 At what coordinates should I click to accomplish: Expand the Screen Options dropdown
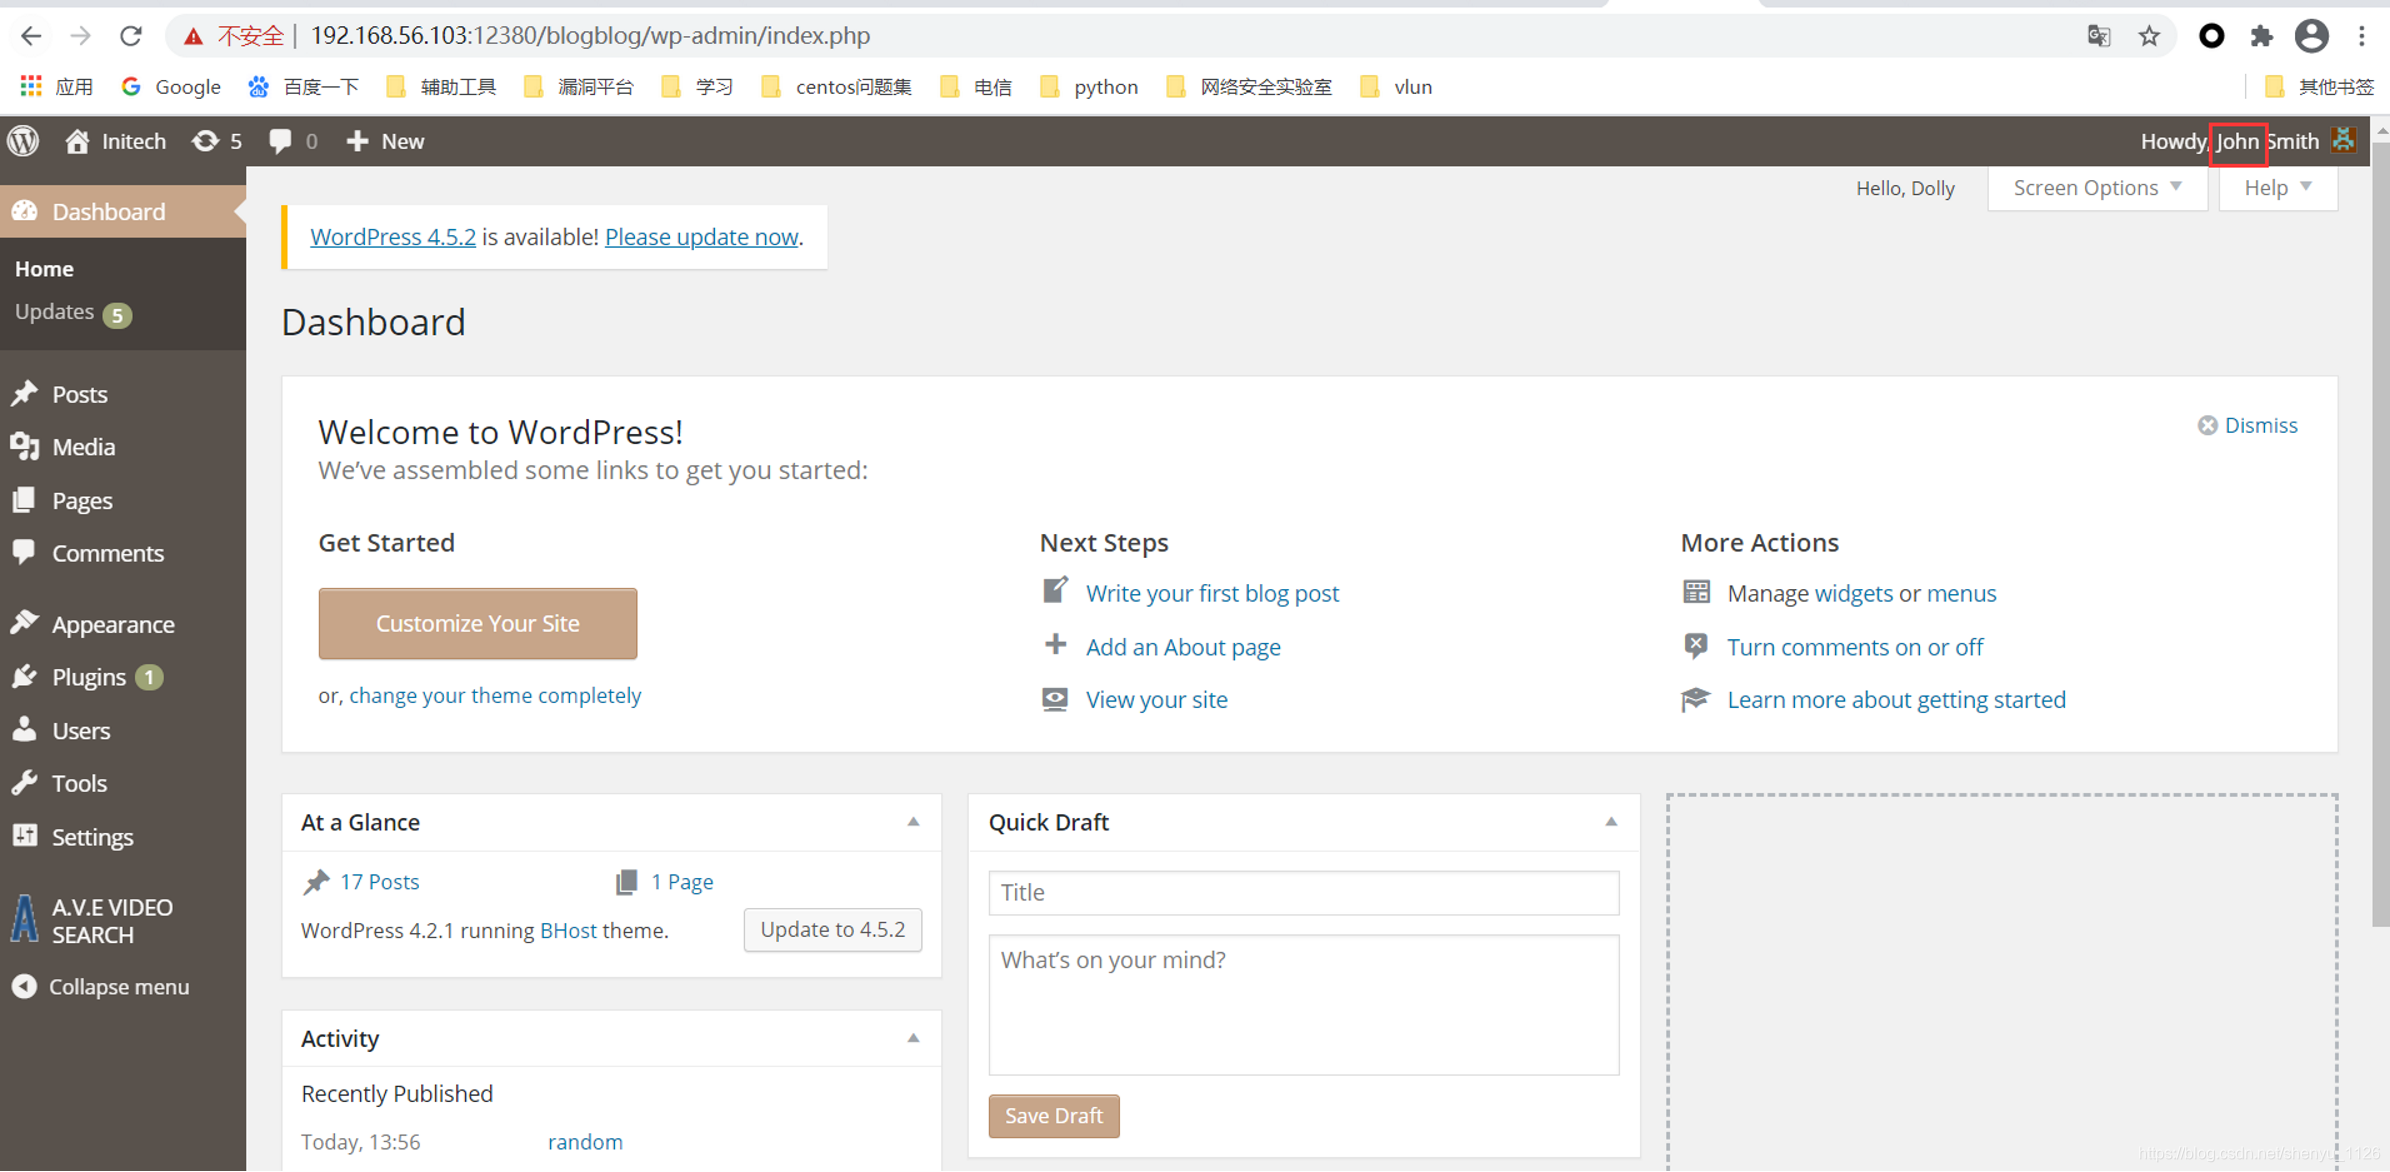[2097, 188]
